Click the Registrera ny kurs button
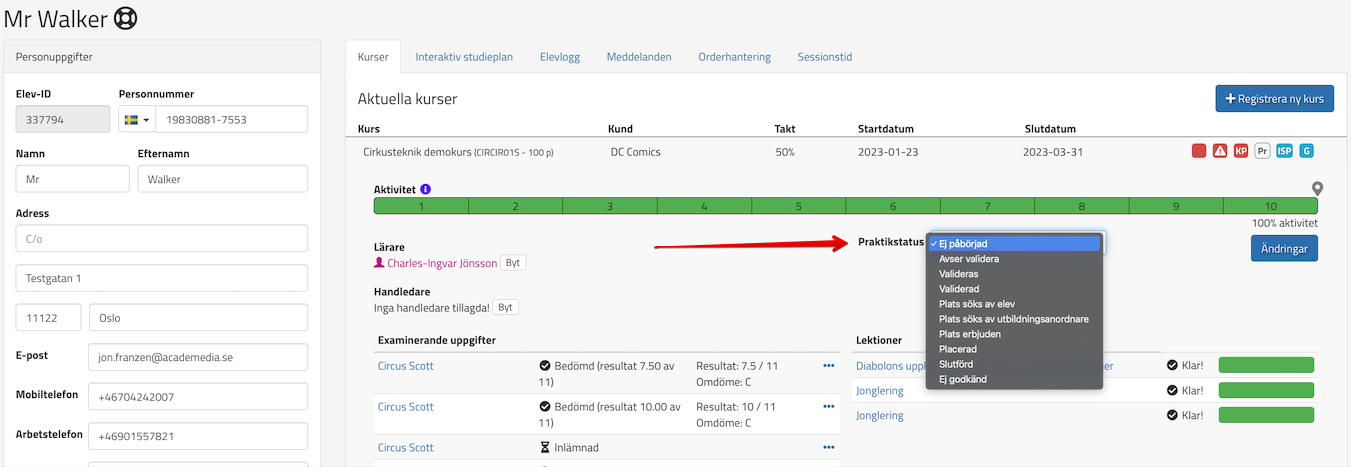 [1274, 99]
